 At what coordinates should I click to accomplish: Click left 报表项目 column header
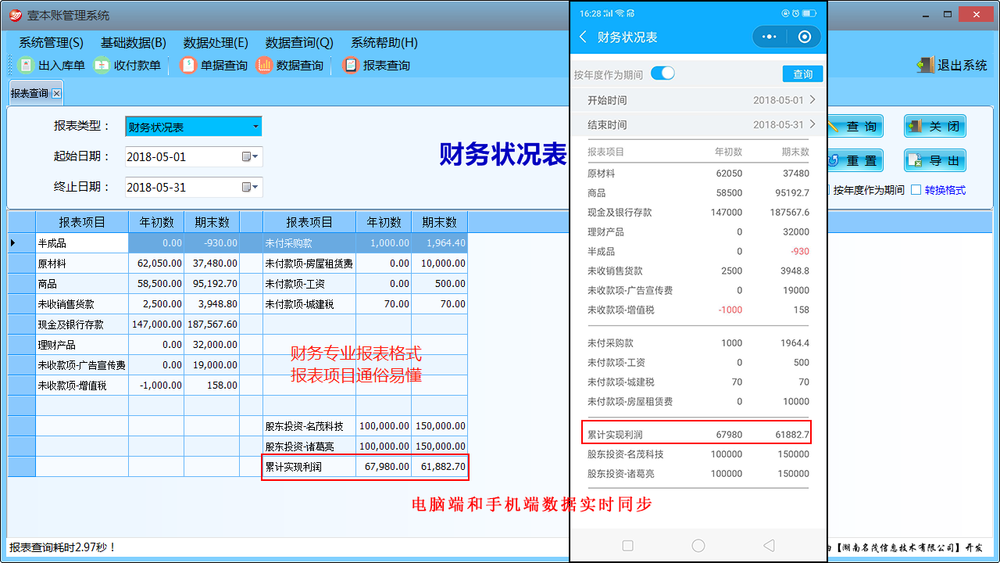(82, 222)
